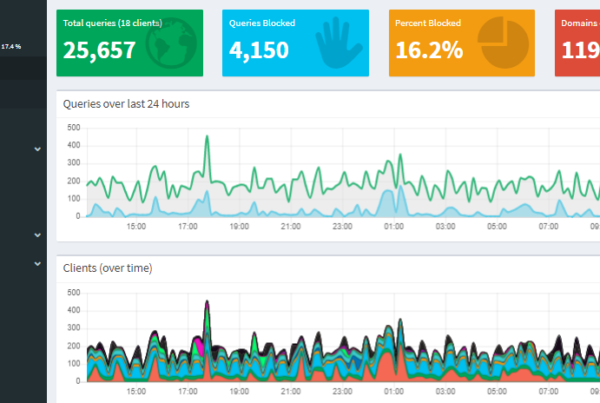The height and width of the screenshot is (403, 600).
Task: Expand the lowest sidebar chevron
Action: click(x=37, y=265)
